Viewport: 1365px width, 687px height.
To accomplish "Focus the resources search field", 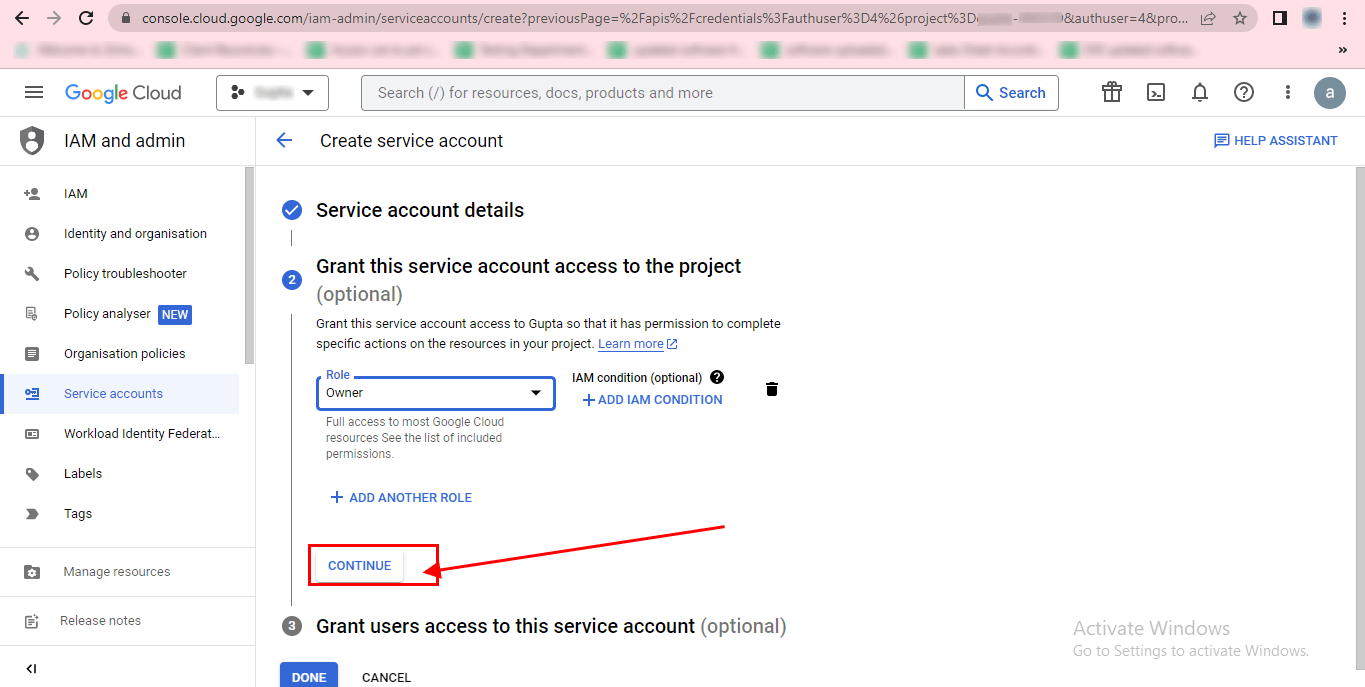I will 660,93.
